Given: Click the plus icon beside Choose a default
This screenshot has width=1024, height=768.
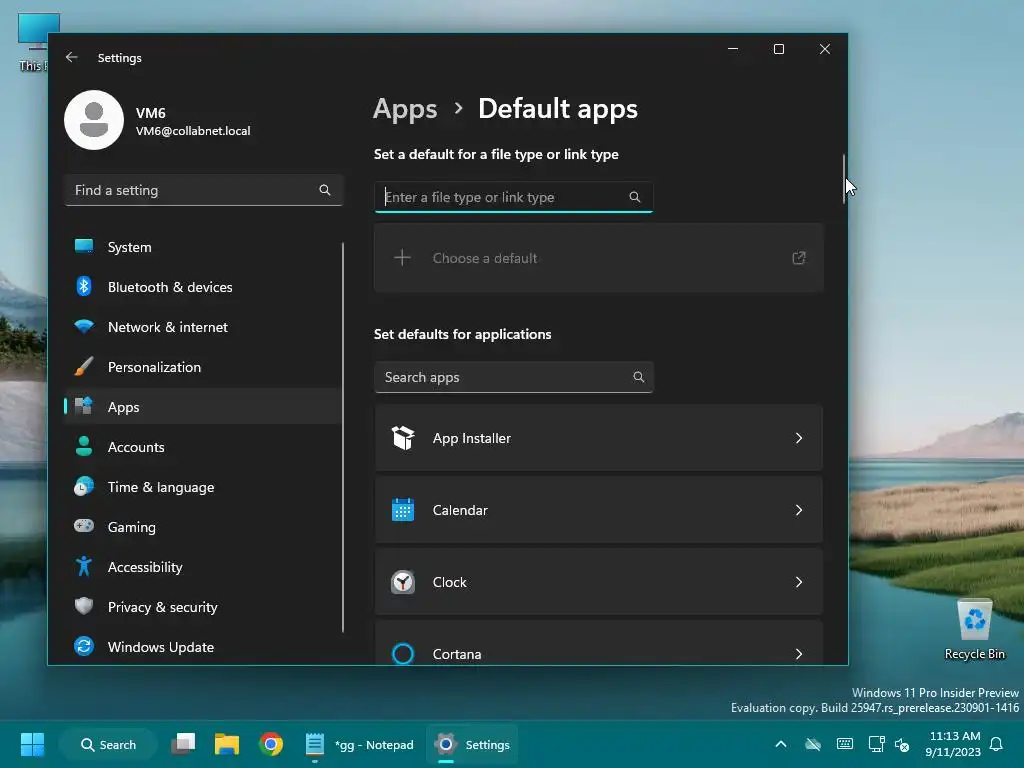Looking at the screenshot, I should click(402, 258).
